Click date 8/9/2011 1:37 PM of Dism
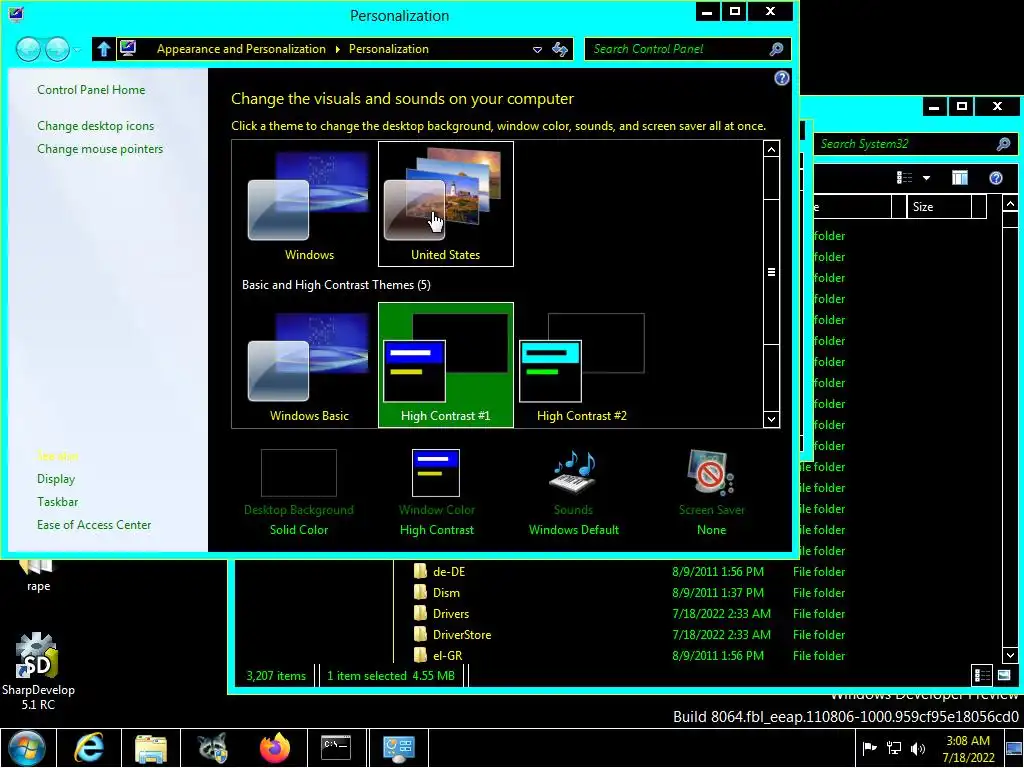Viewport: 1024px width, 768px height. [718, 592]
